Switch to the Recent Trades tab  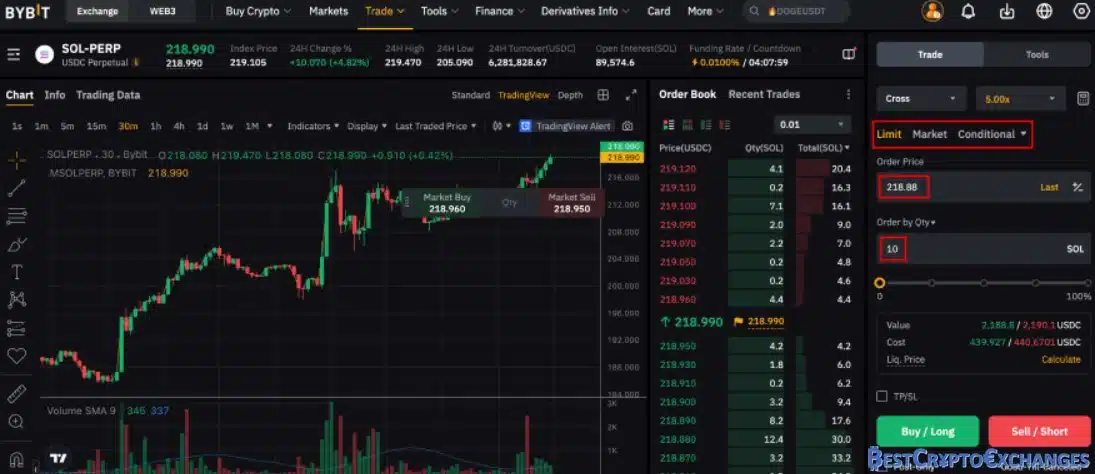point(764,94)
